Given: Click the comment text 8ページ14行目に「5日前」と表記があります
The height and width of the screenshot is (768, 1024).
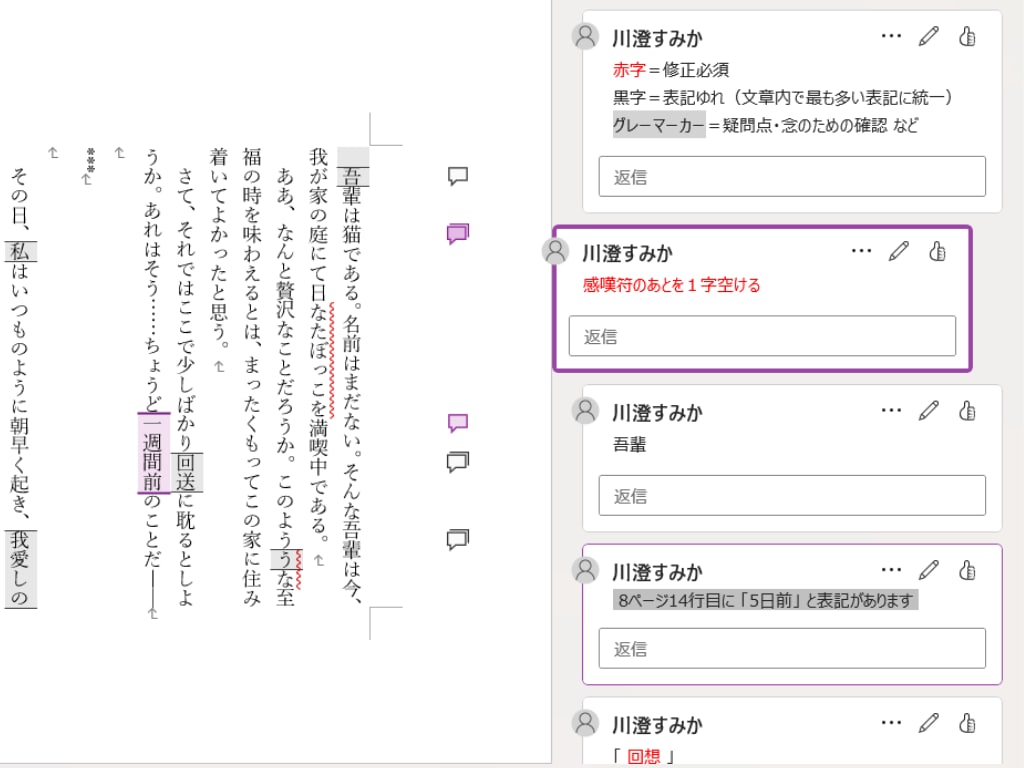Looking at the screenshot, I should (x=765, y=600).
